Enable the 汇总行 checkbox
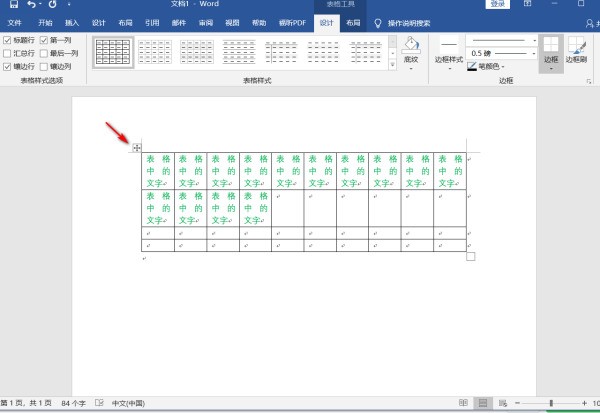The width and height of the screenshot is (600, 413). click(7, 53)
